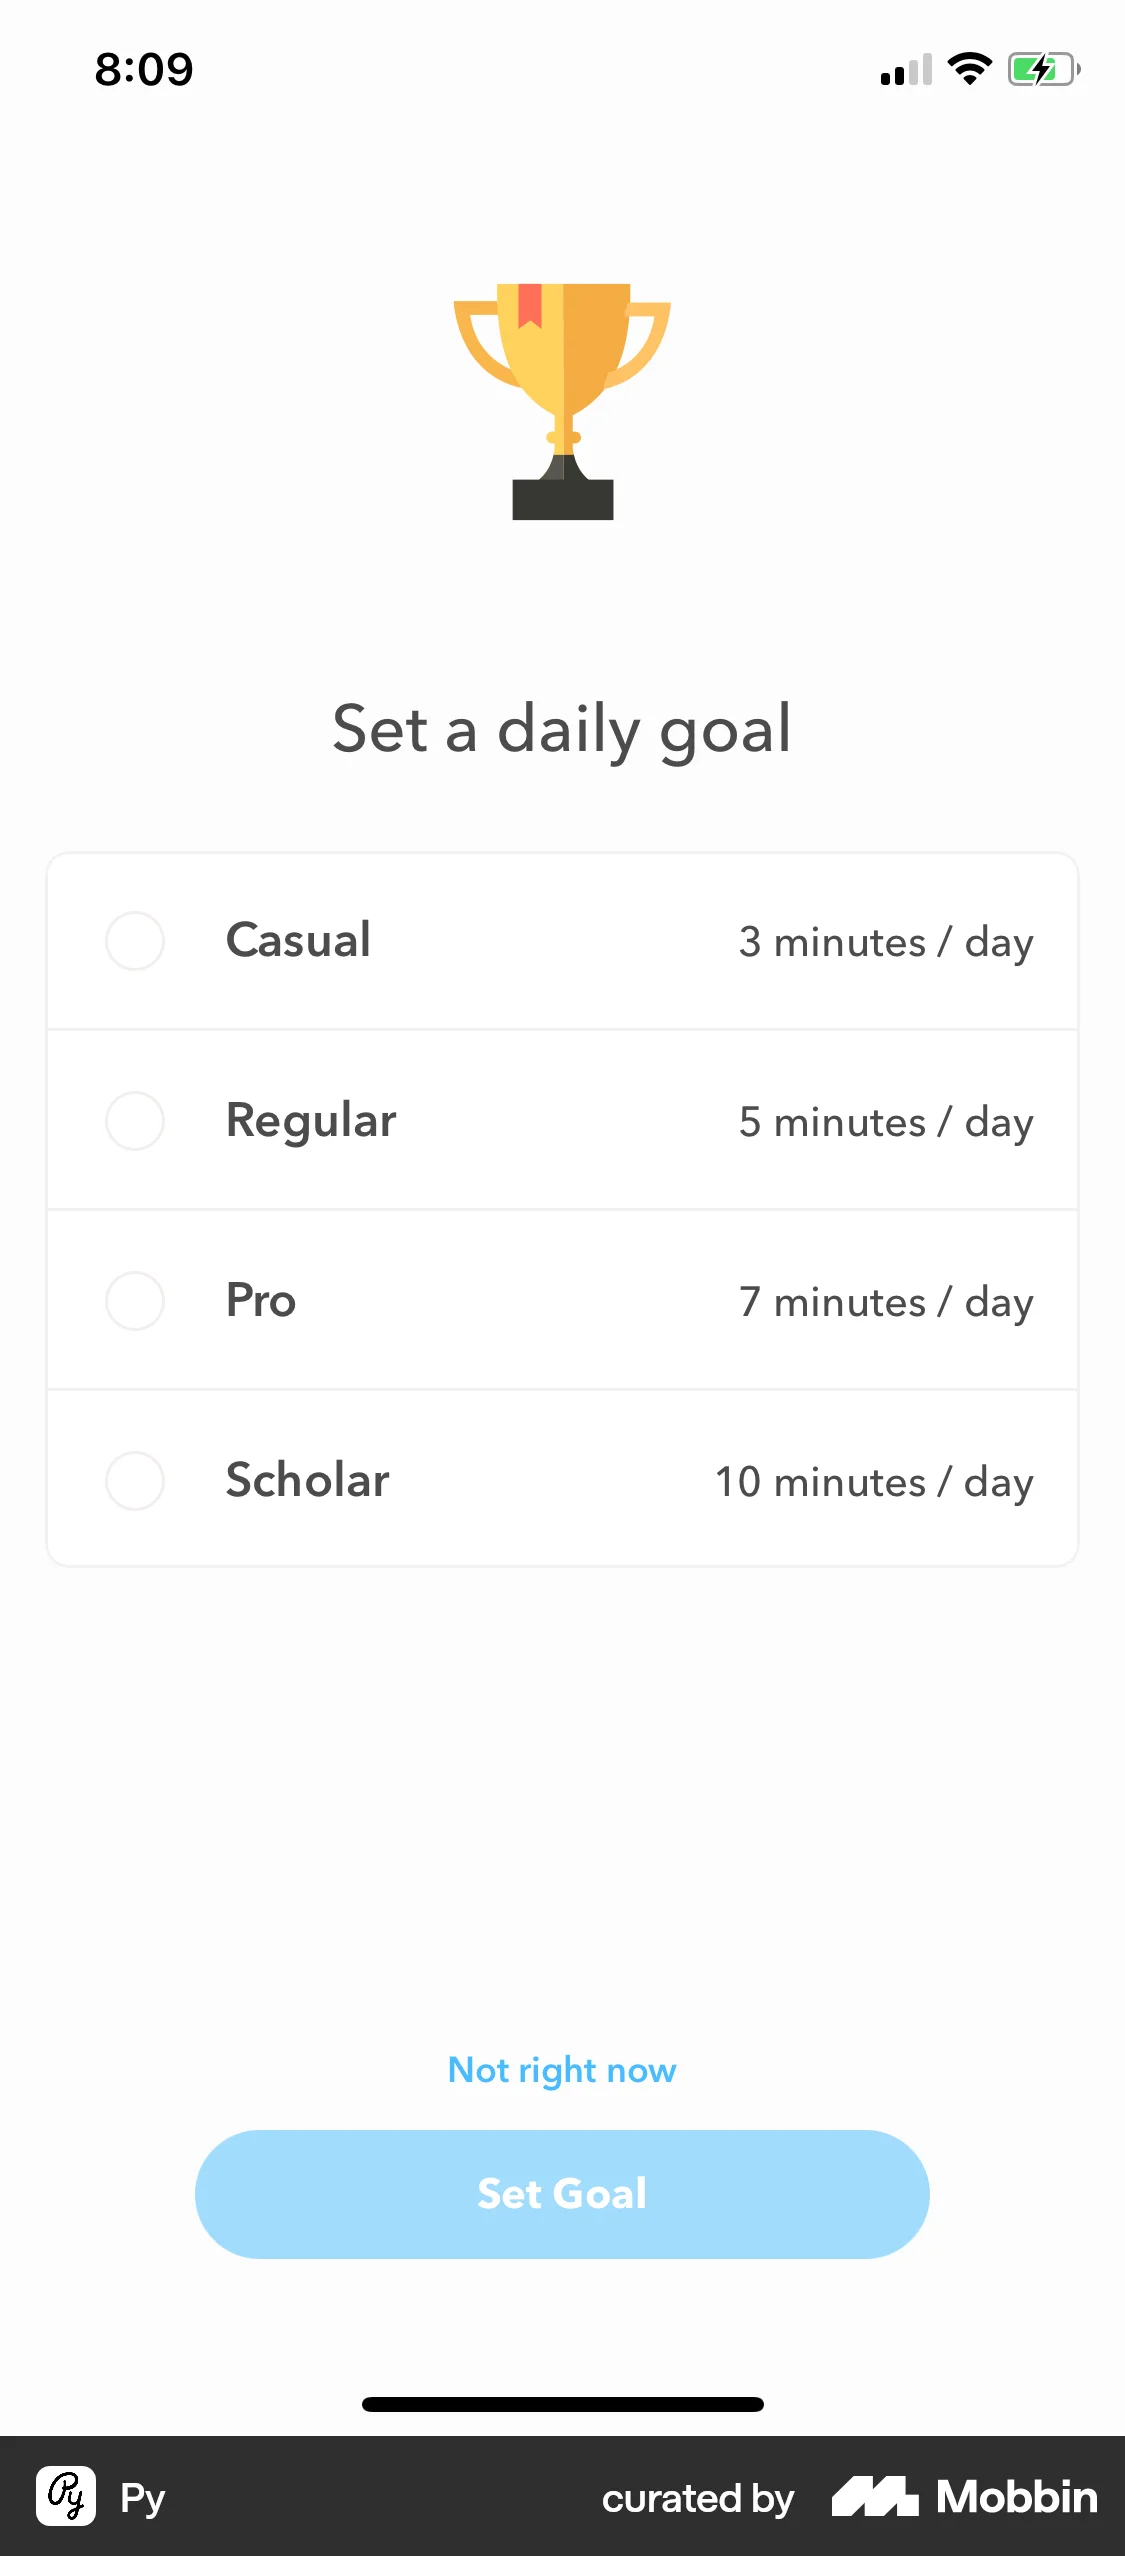
Task: Select the Casual radio button
Action: [x=135, y=941]
